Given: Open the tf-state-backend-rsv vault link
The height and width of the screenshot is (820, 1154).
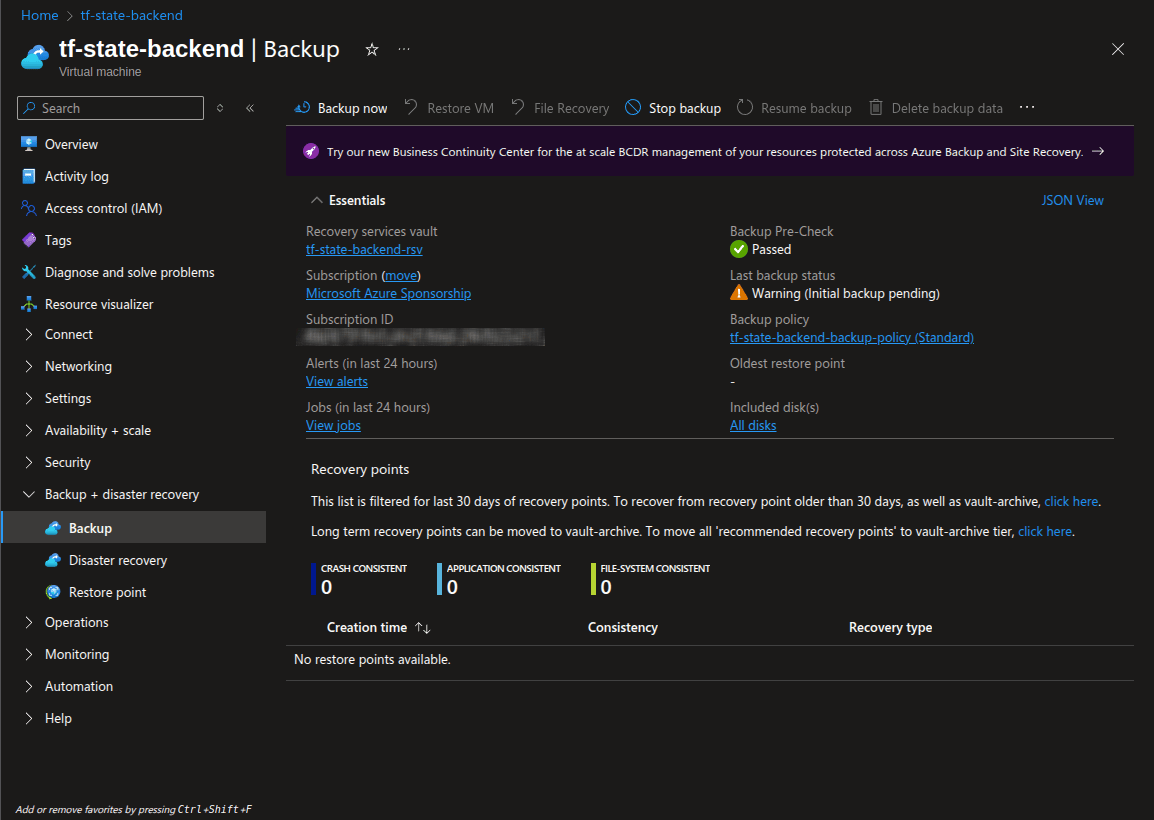Looking at the screenshot, I should [364, 249].
